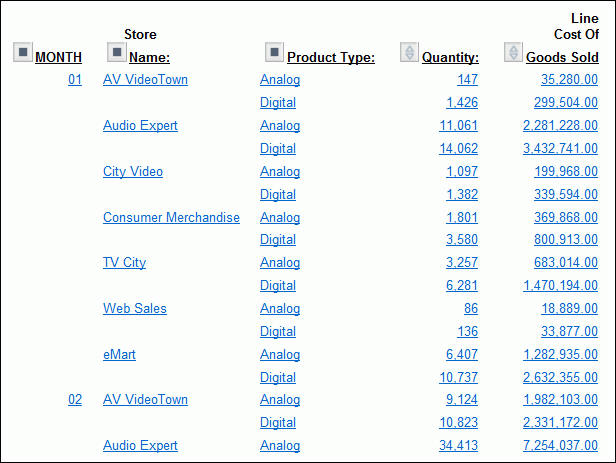This screenshot has width=616, height=463.
Task: Click quantity value 14,062
Action: (x=458, y=149)
